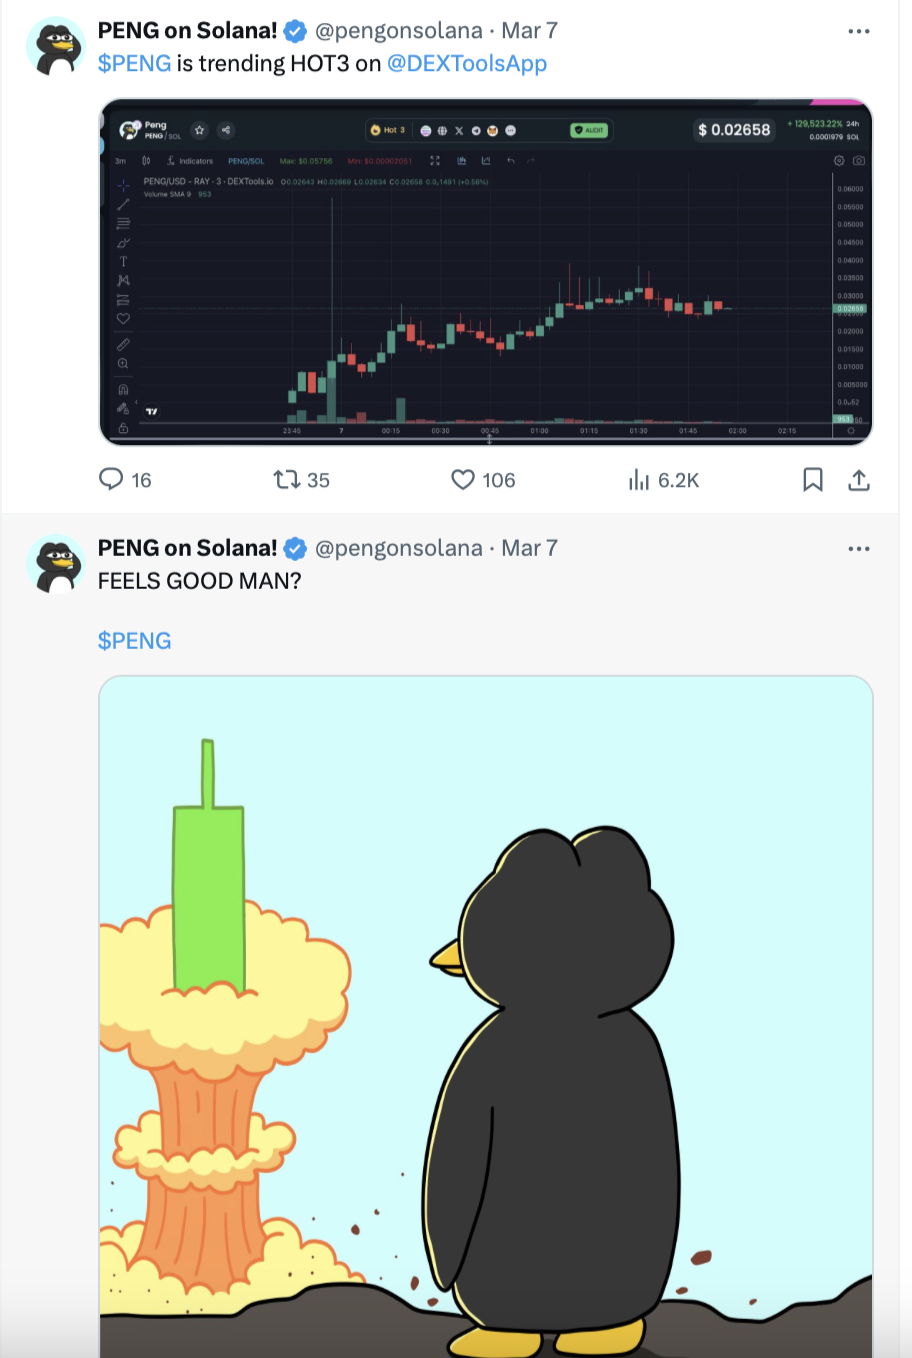Bookmark the DEXTools chart tweet
The image size is (912, 1358).
click(813, 480)
